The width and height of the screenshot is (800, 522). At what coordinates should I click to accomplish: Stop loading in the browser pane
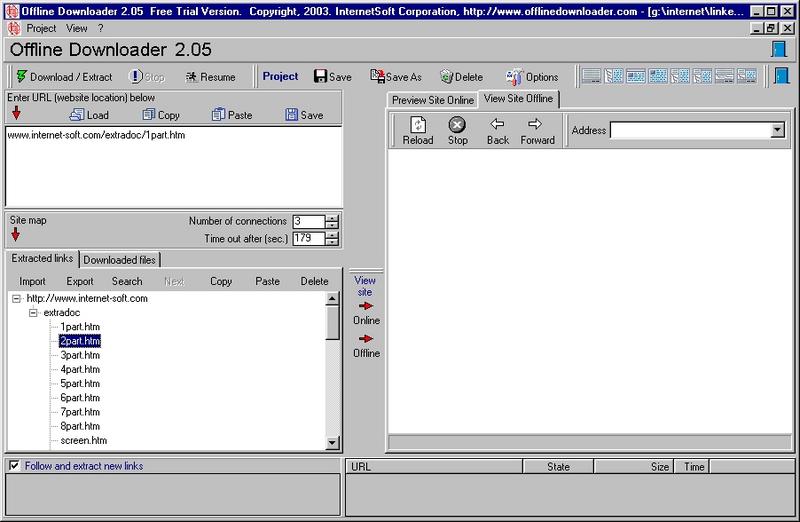[457, 131]
